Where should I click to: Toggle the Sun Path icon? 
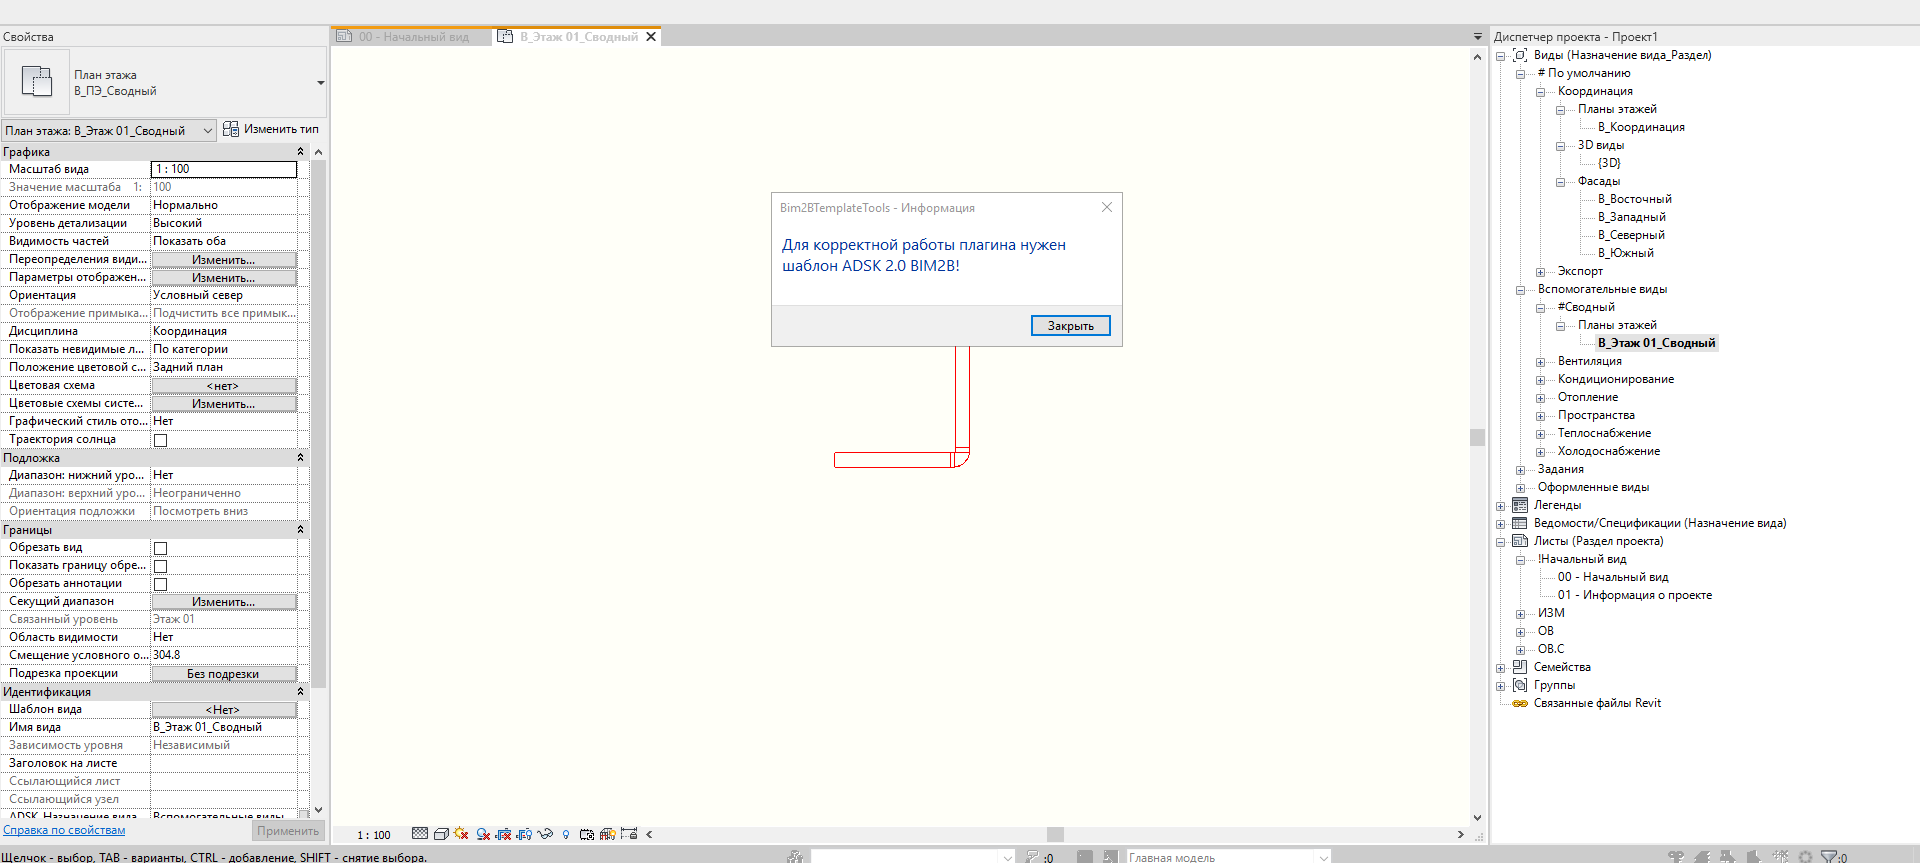461,833
